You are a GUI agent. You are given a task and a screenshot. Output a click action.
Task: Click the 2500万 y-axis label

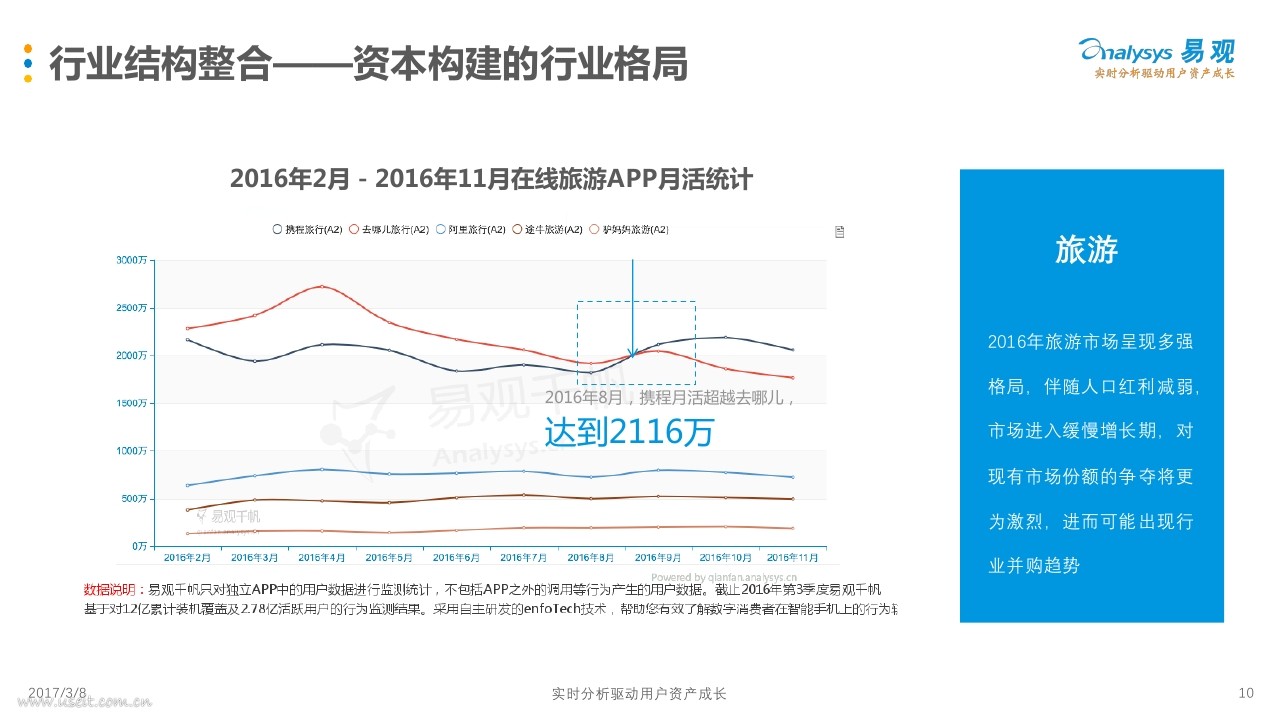click(130, 308)
